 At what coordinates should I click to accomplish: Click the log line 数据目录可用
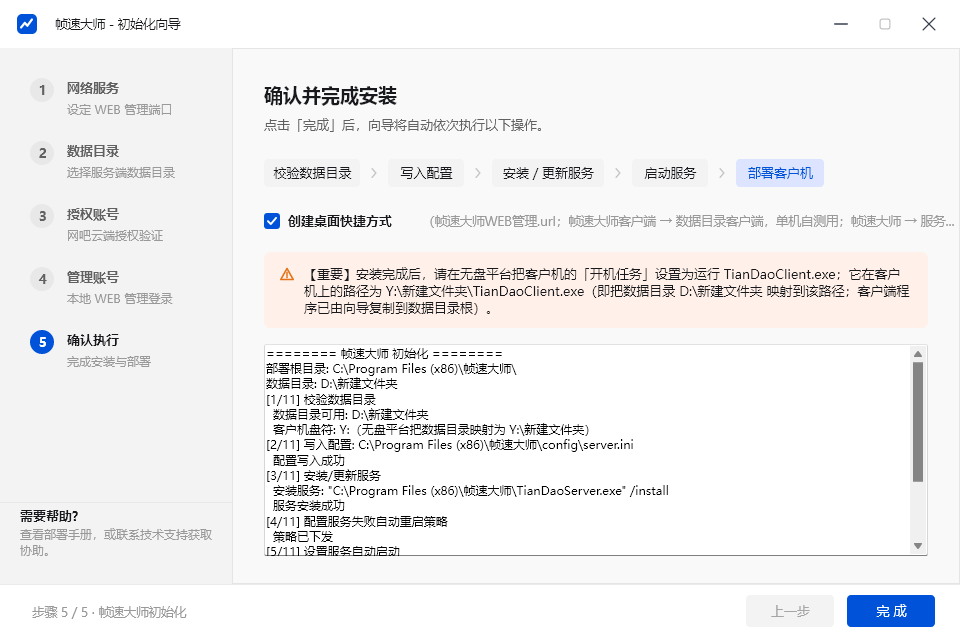click(351, 415)
